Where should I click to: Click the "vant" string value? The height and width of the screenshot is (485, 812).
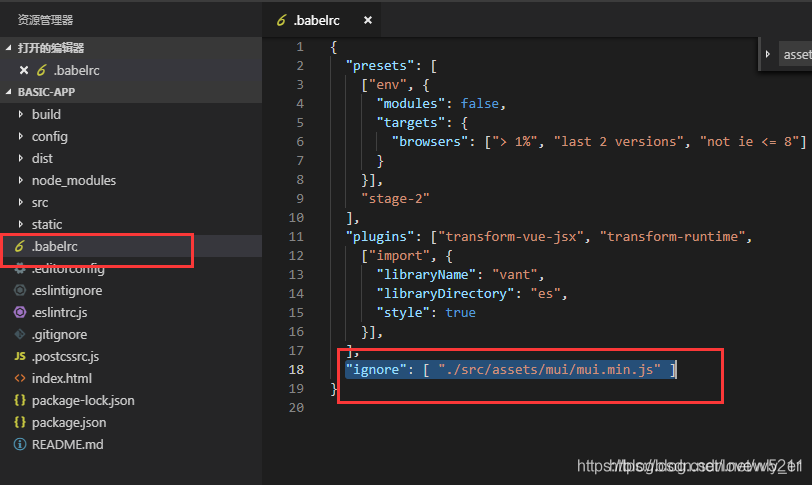(515, 274)
